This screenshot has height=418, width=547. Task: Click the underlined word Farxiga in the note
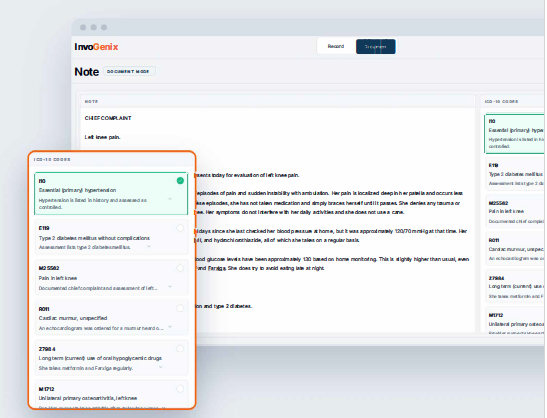click(217, 268)
